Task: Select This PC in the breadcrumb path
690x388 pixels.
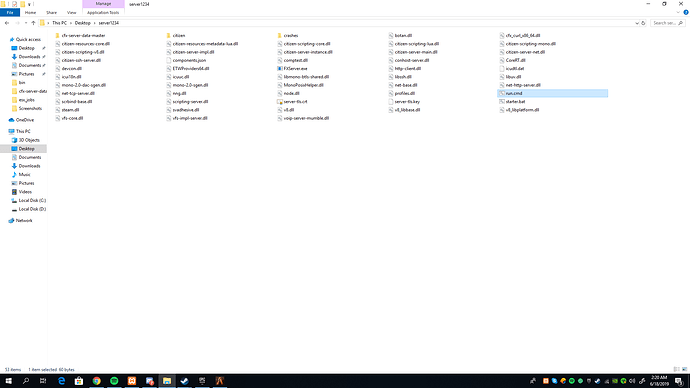Action: click(x=59, y=23)
